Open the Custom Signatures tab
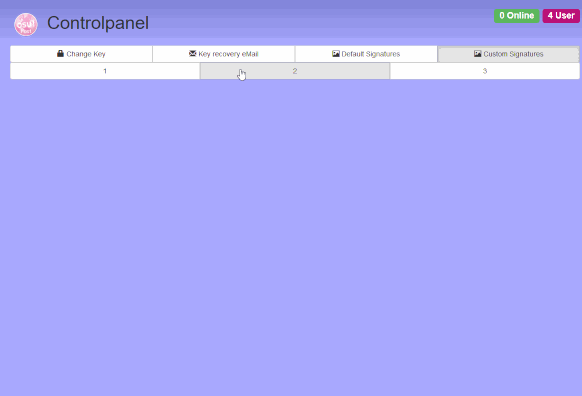The image size is (582, 396). tap(509, 54)
